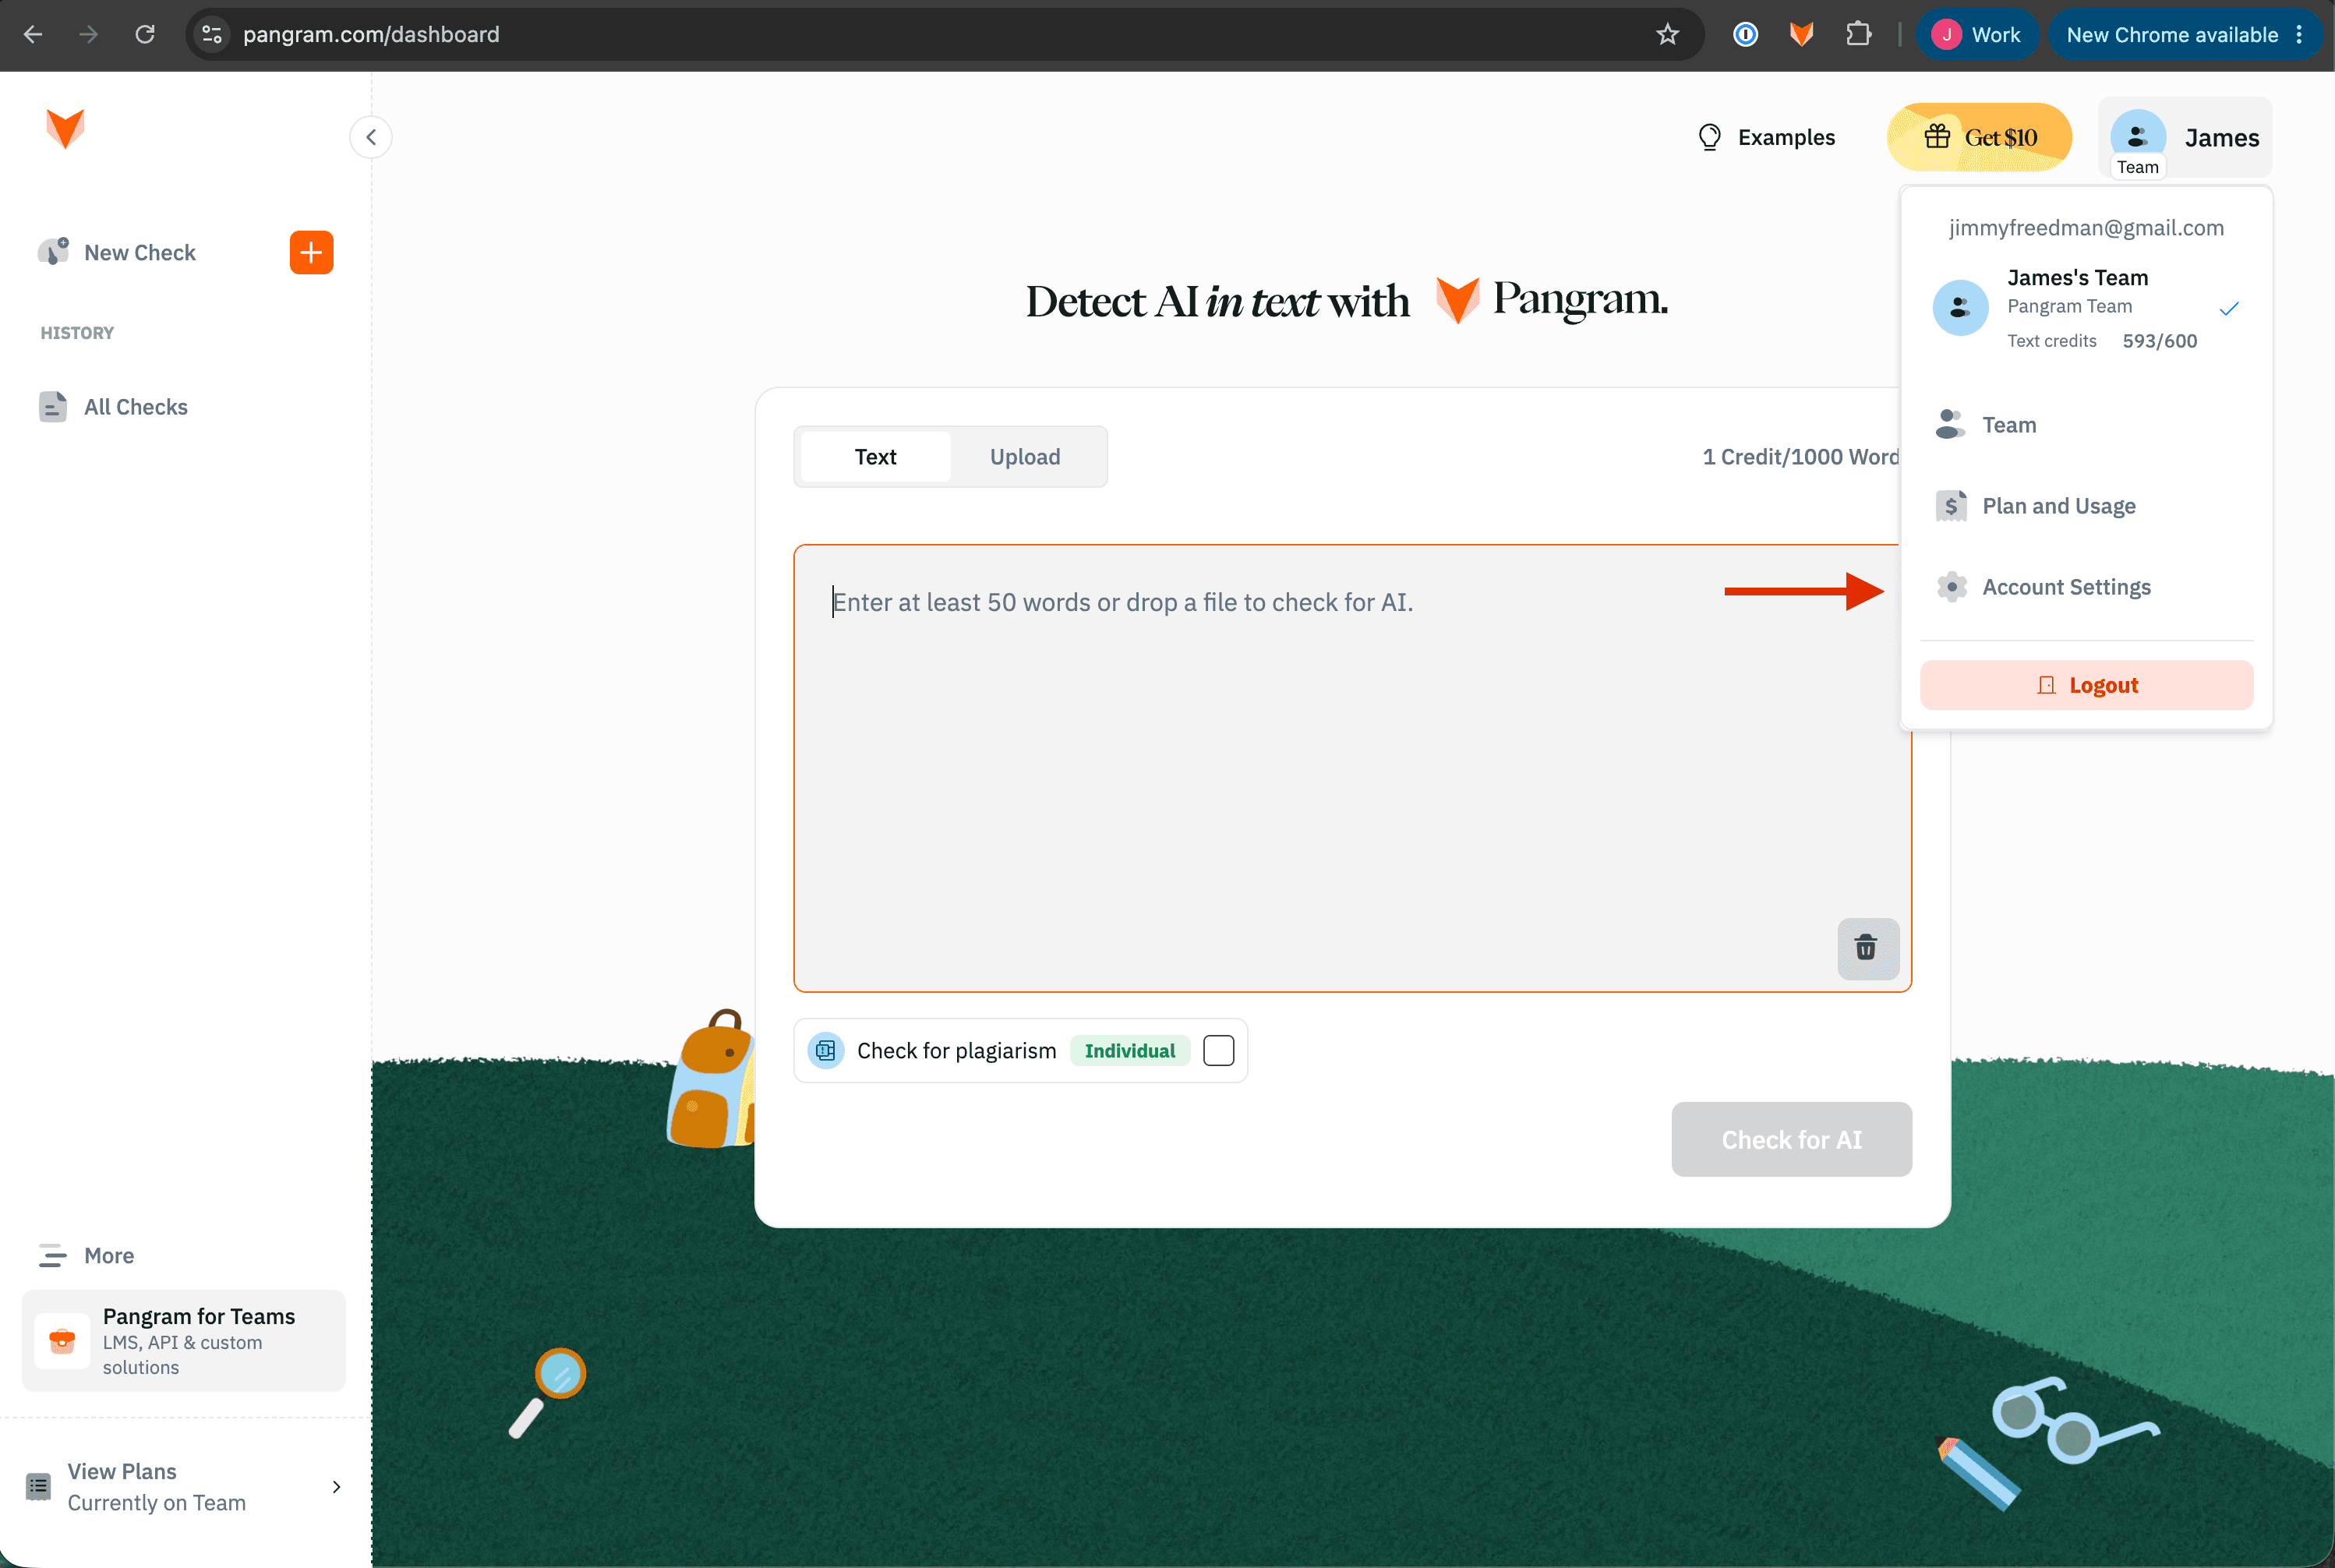2335x1568 pixels.
Task: Start a New Check from the sidebar
Action: (139, 253)
